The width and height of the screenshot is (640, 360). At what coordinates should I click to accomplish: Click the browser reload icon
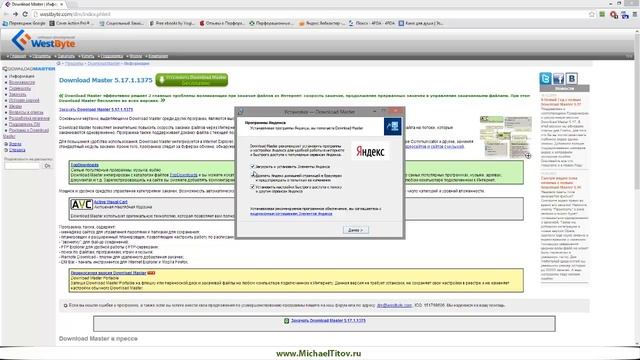pos(25,14)
